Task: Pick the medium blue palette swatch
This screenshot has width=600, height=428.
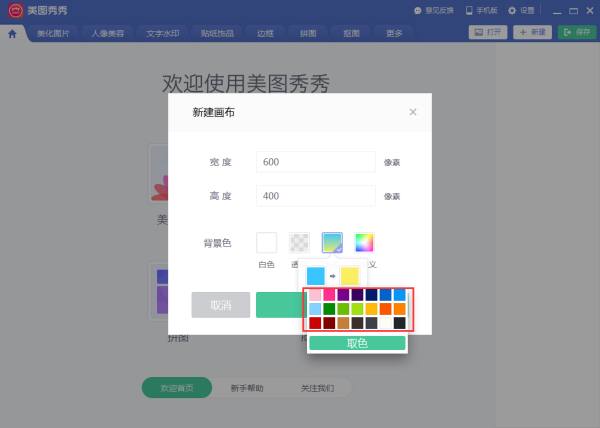Action: (x=385, y=295)
